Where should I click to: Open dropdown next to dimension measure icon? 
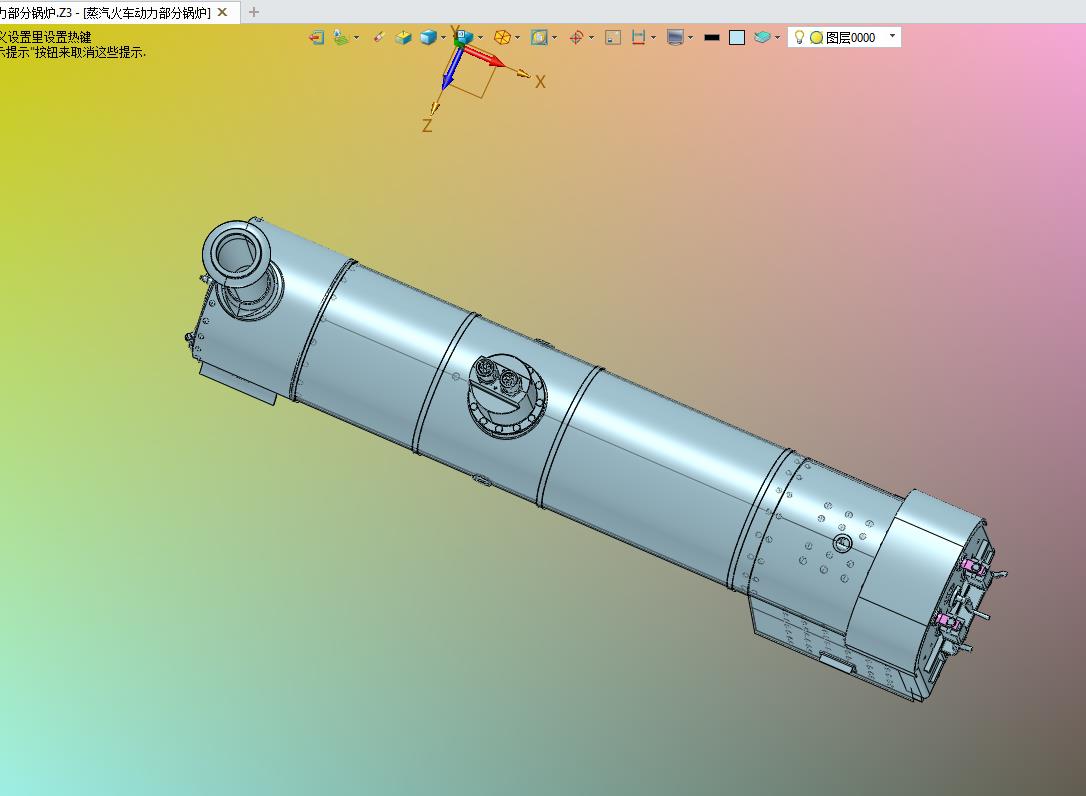(x=653, y=37)
